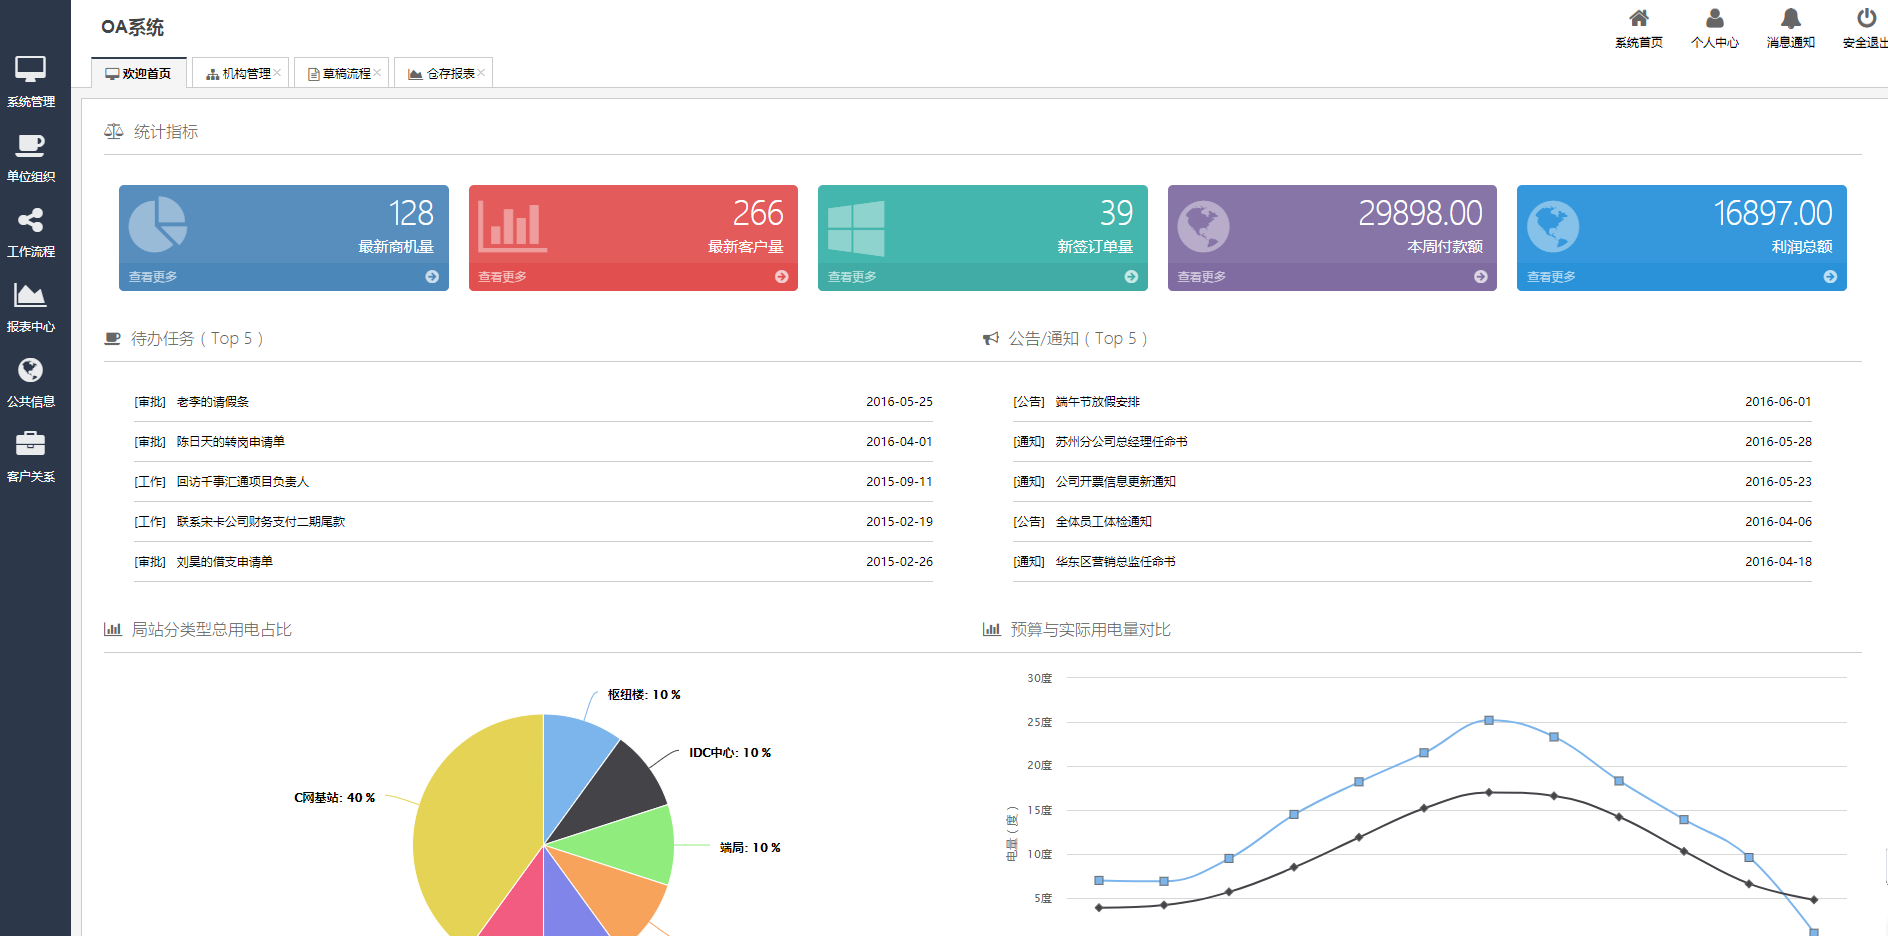The image size is (1888, 936).
Task: Select the 工作流程 share icon
Action: [30, 221]
